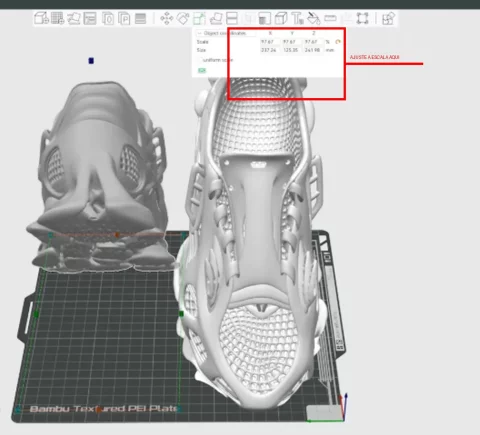Click the Arrange All objects icon
The height and width of the screenshot is (435, 480).
(90, 18)
